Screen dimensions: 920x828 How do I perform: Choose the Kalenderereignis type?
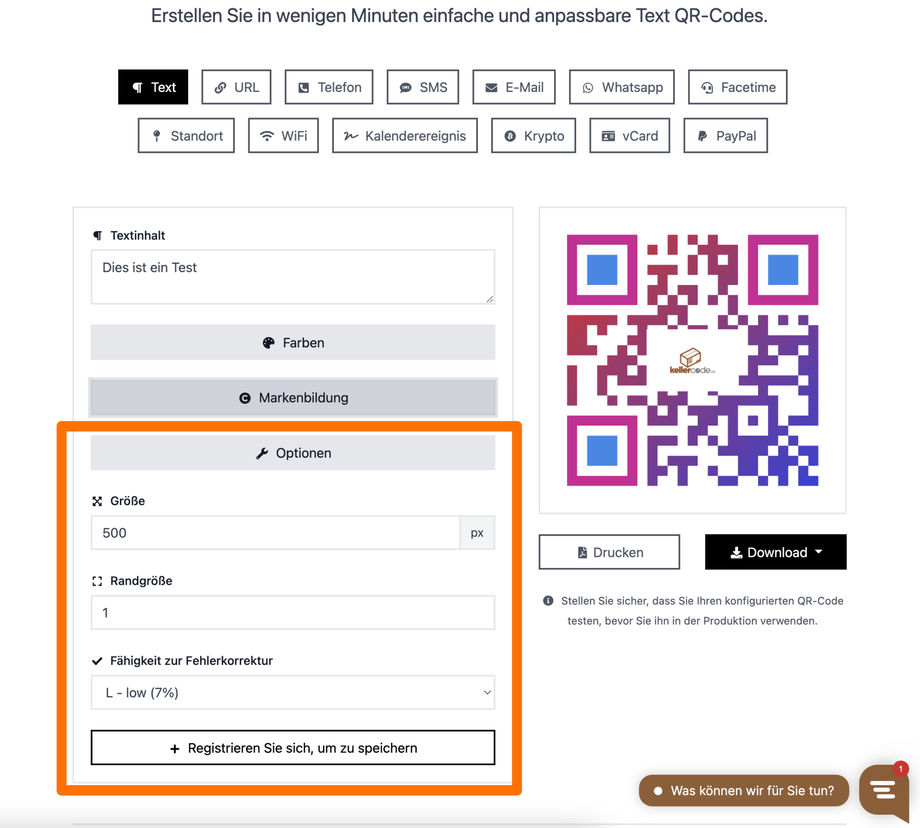405,136
